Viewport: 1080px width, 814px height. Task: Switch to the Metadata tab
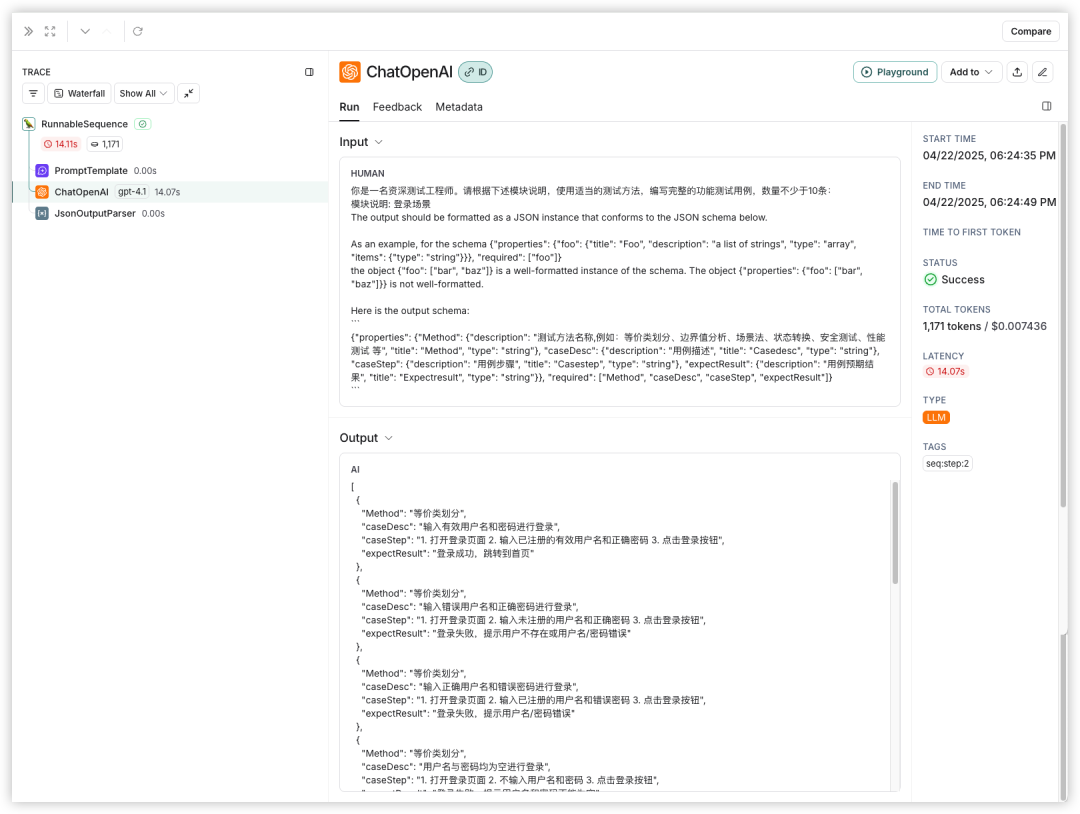(x=459, y=107)
